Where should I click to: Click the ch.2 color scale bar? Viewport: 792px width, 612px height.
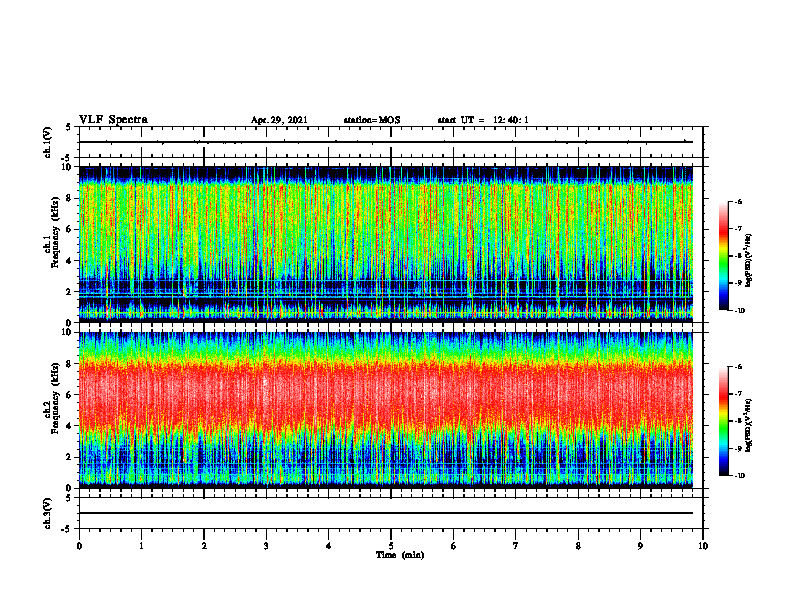click(x=723, y=421)
